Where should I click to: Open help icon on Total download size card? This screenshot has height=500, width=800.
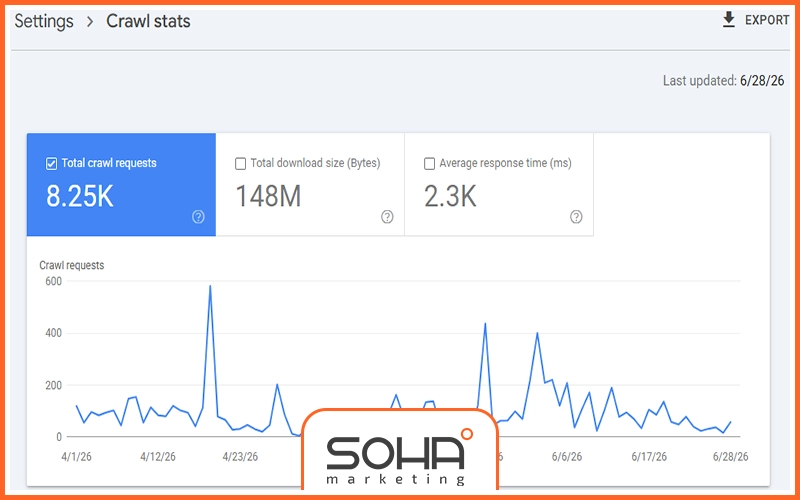tap(387, 217)
